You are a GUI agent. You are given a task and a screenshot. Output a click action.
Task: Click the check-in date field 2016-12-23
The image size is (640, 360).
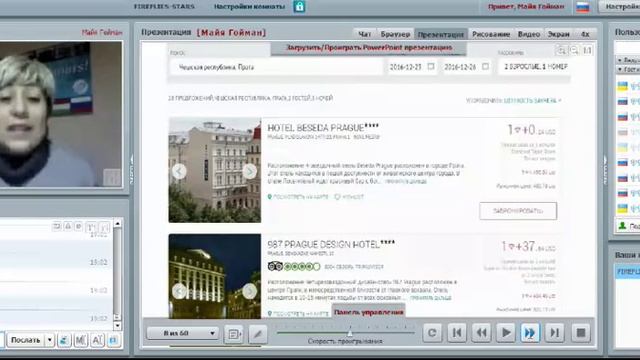(x=412, y=67)
